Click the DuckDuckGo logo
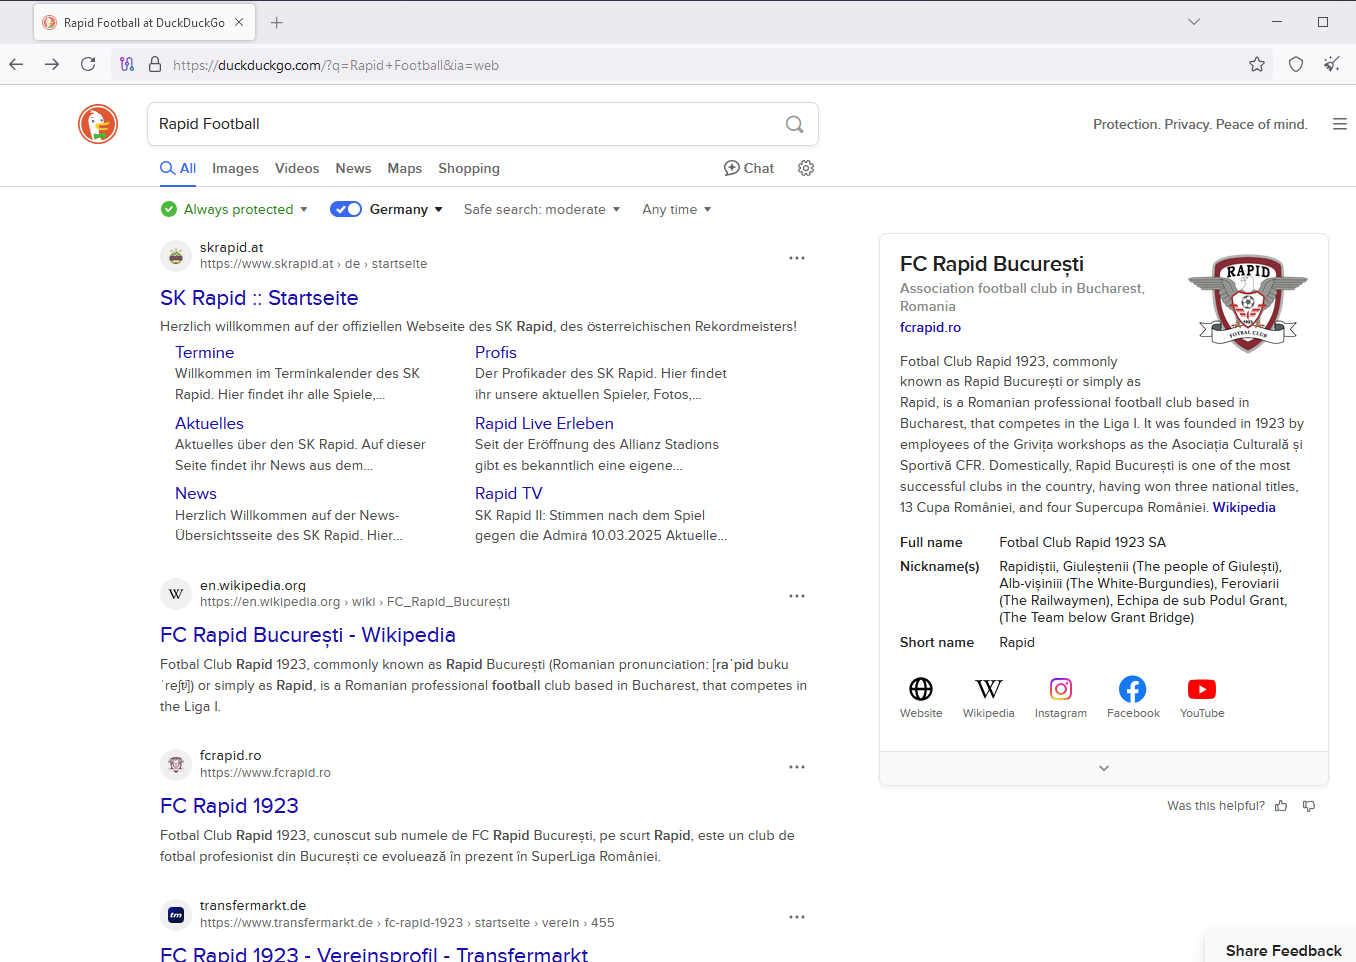 pos(98,124)
